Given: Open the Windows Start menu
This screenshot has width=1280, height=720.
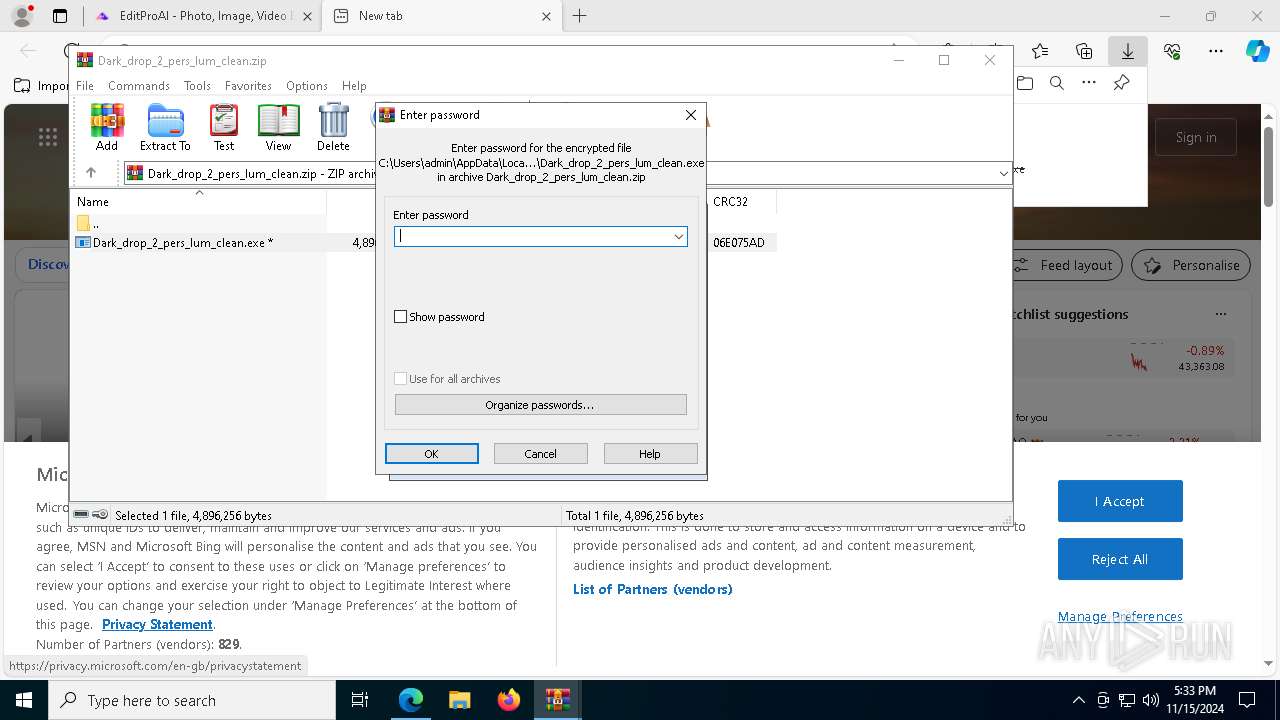Looking at the screenshot, I should (x=24, y=700).
